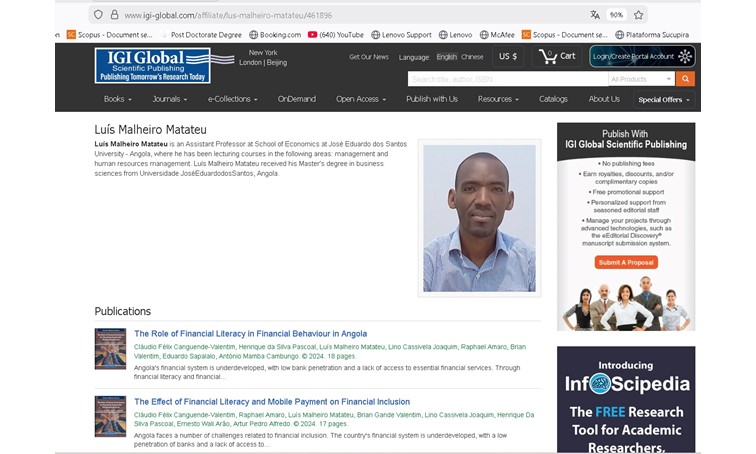Open the Booking.com bookmark

[x=274, y=35]
